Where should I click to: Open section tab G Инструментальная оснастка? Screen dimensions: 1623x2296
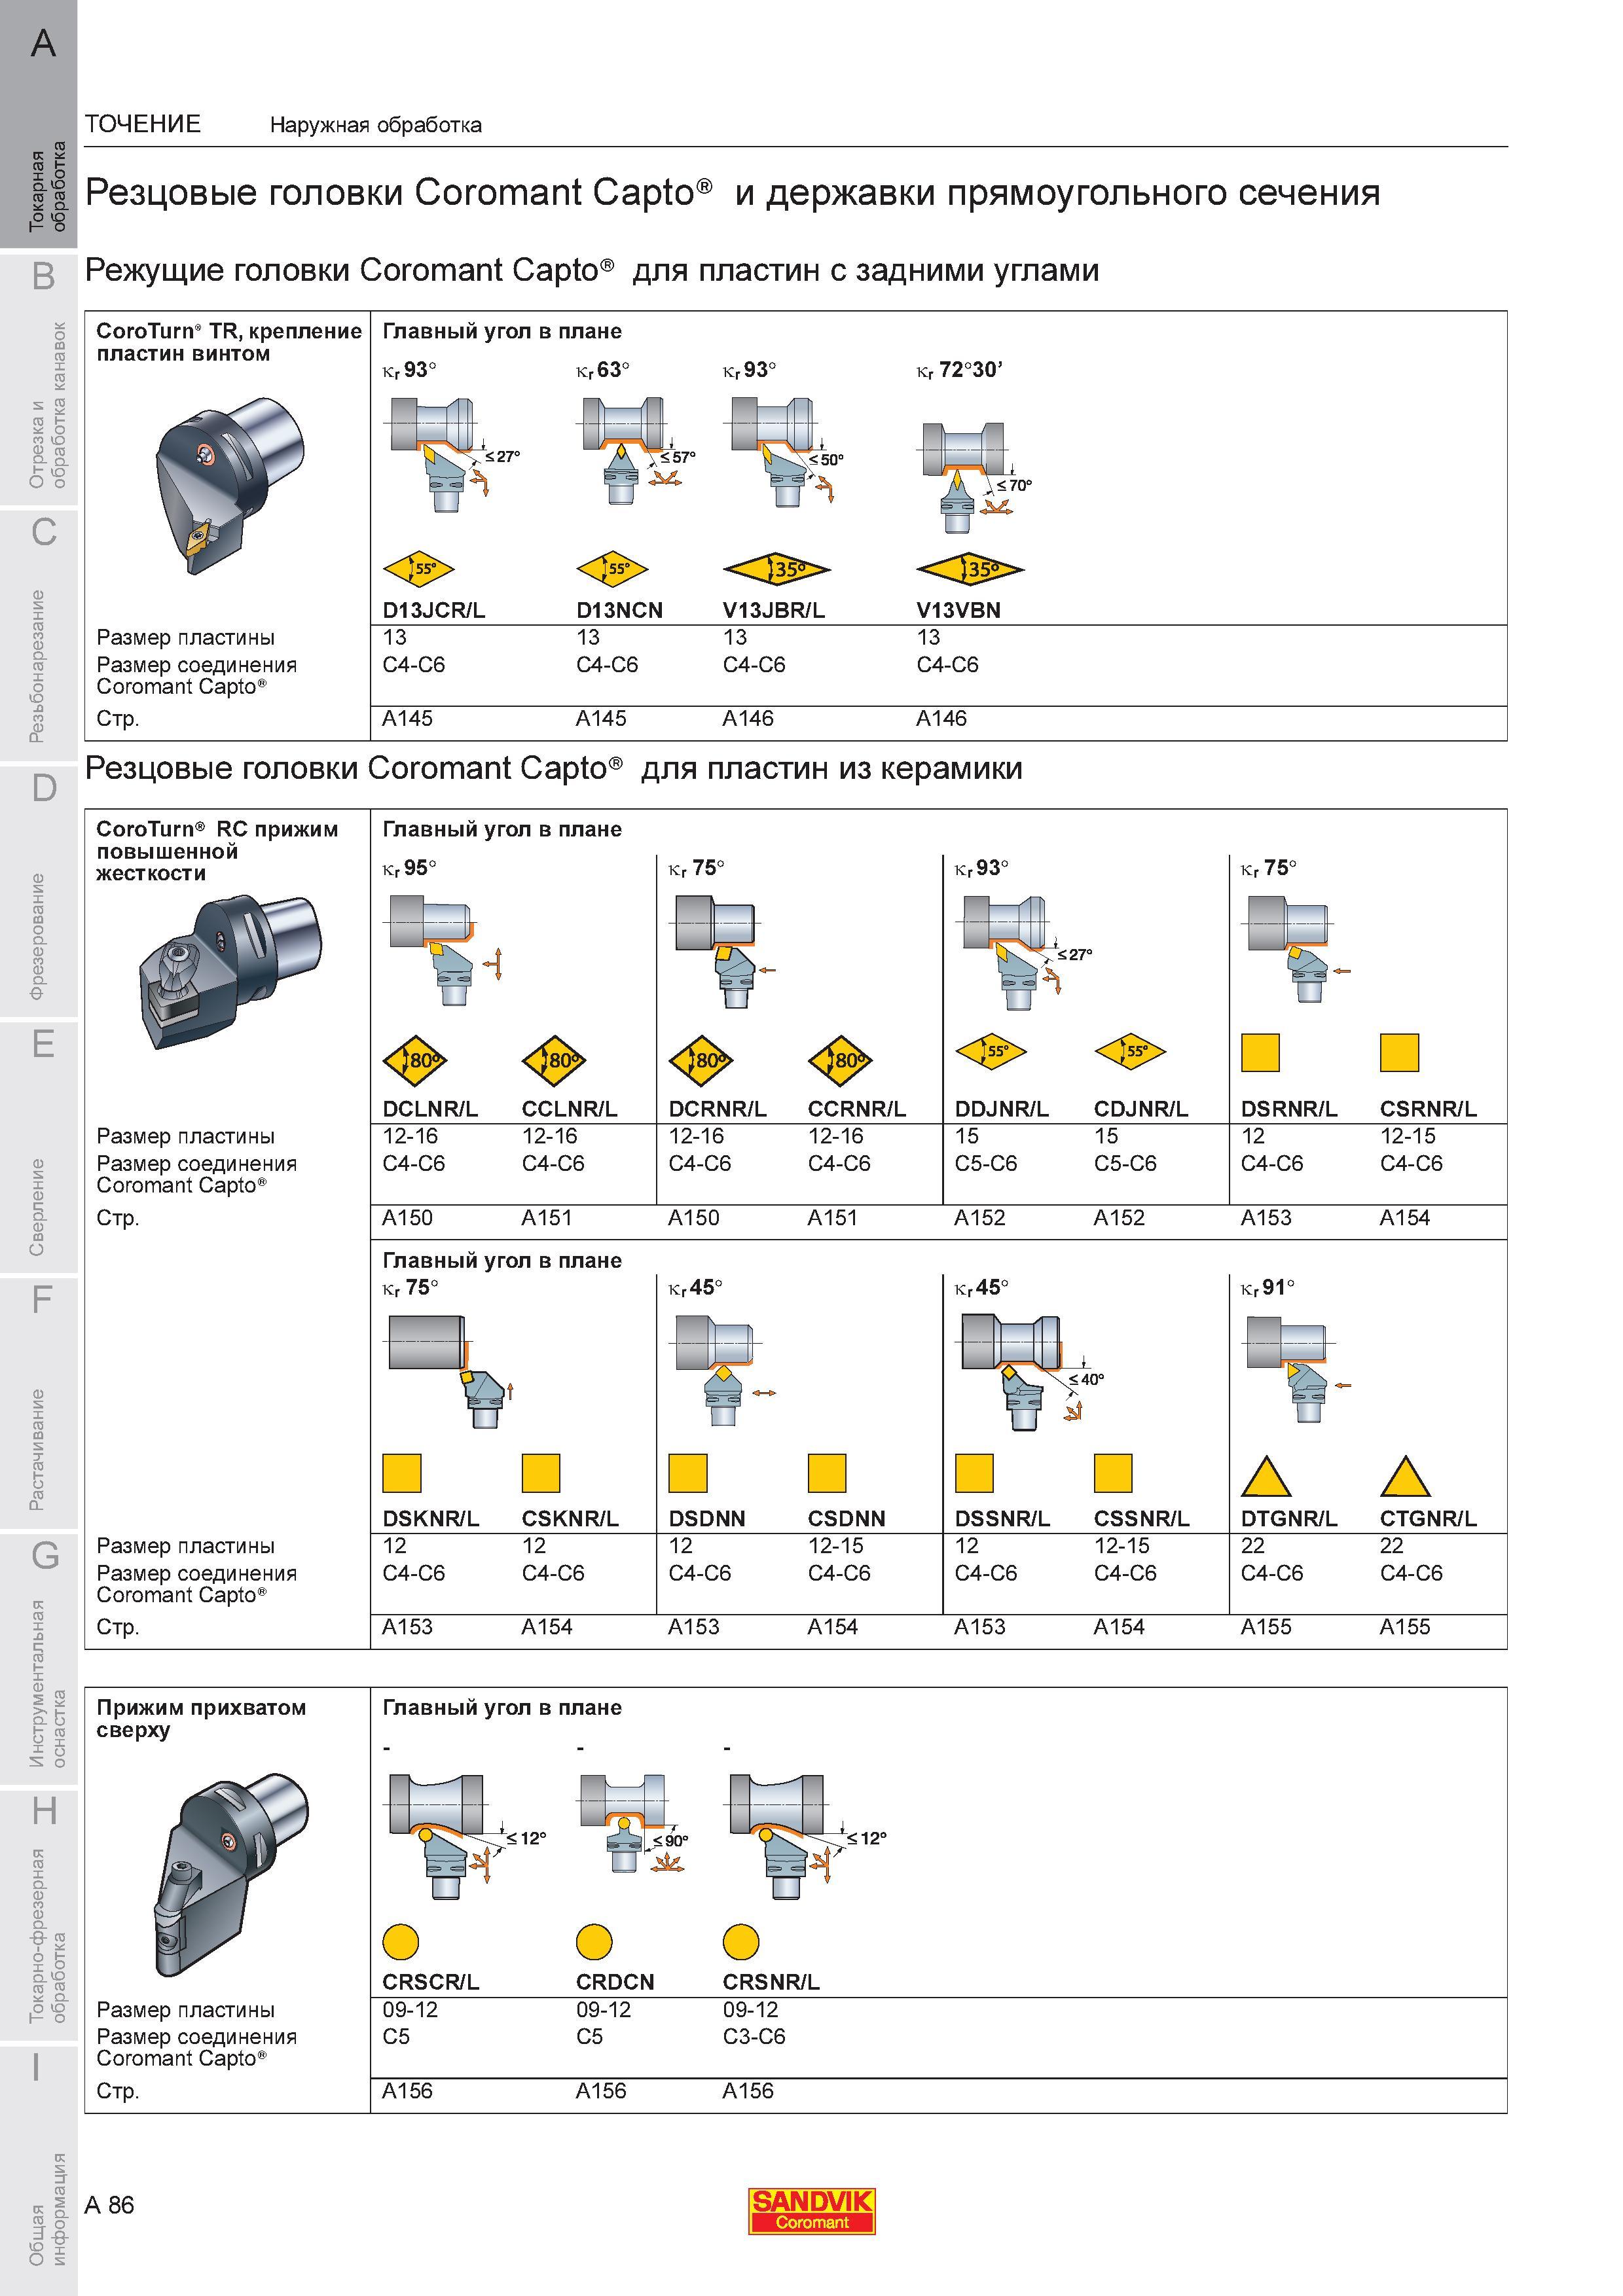38,1660
